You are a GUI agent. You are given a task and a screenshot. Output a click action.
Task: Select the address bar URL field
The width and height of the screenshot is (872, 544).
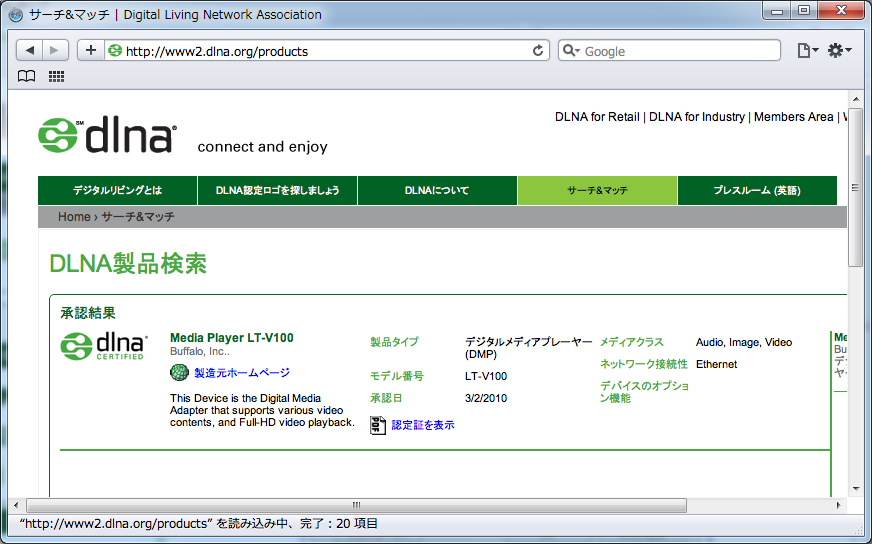[327, 51]
